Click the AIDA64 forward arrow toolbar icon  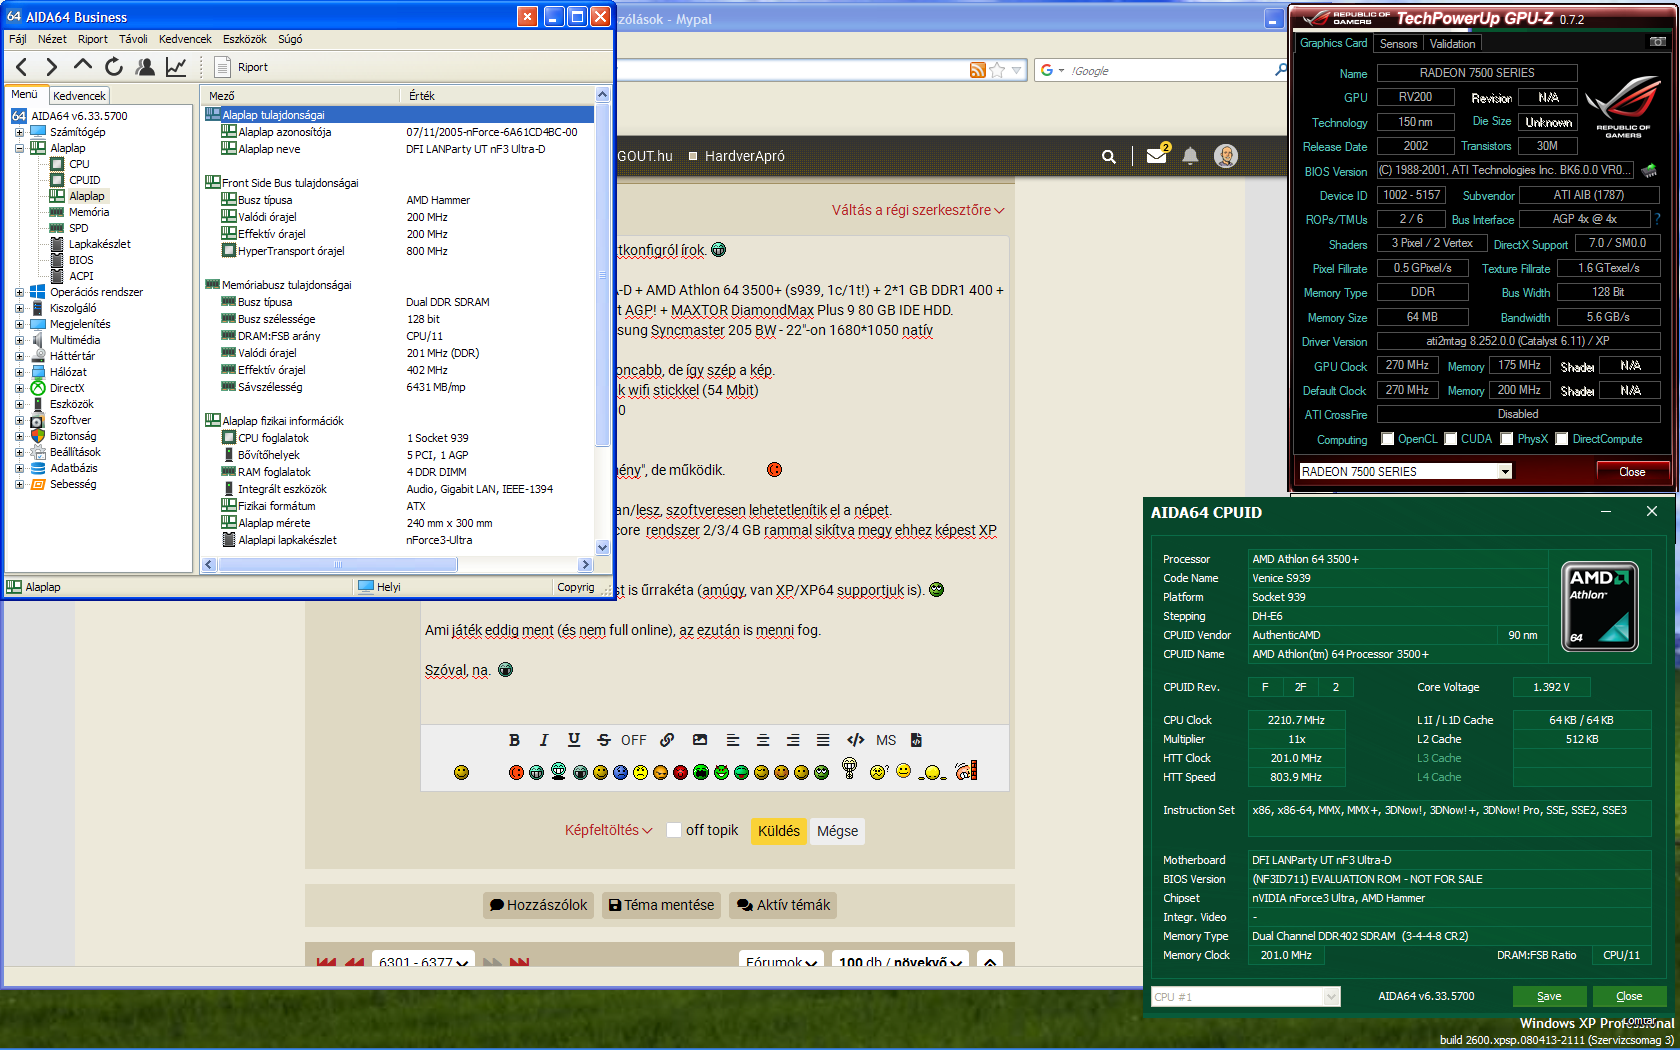point(52,67)
